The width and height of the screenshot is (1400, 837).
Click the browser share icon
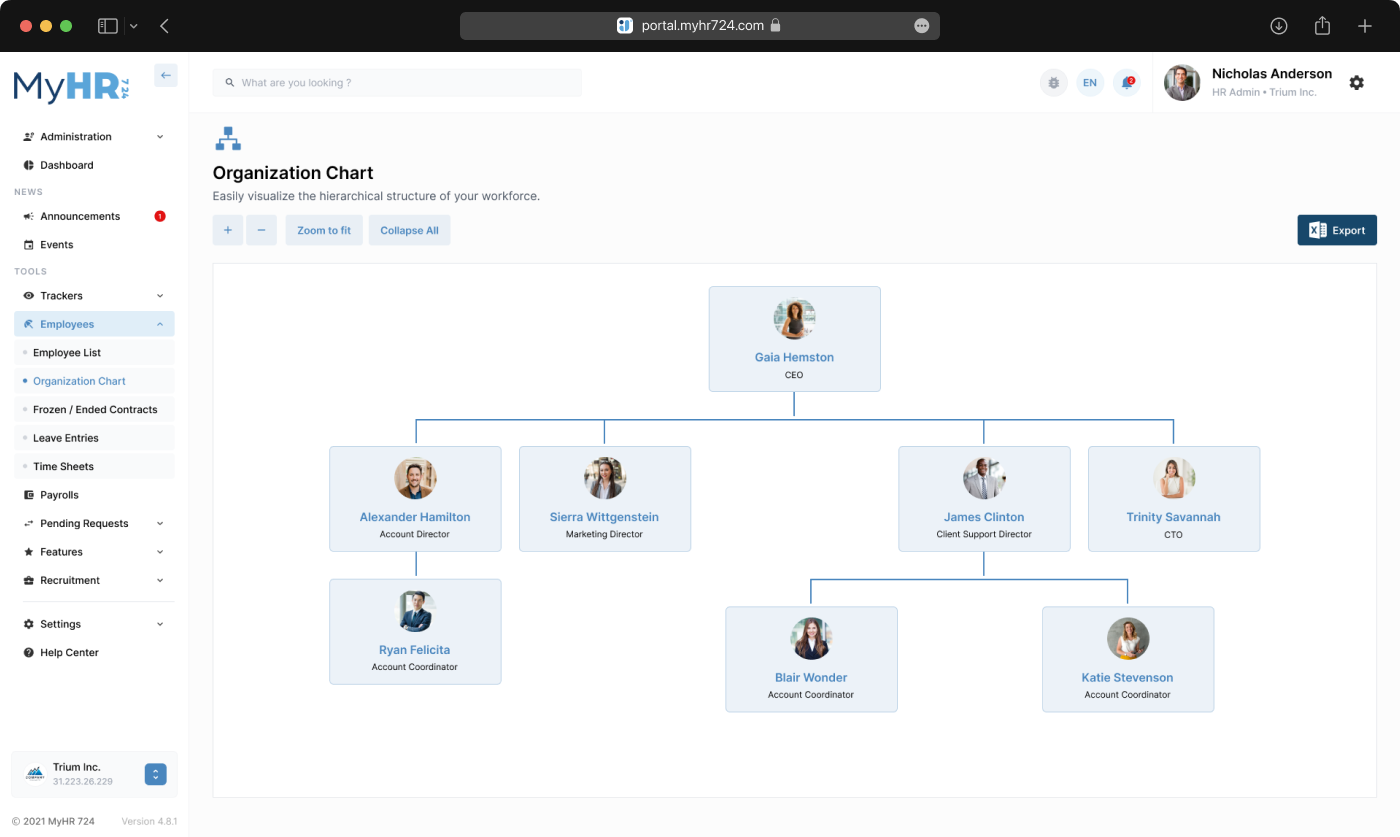tap(1322, 26)
